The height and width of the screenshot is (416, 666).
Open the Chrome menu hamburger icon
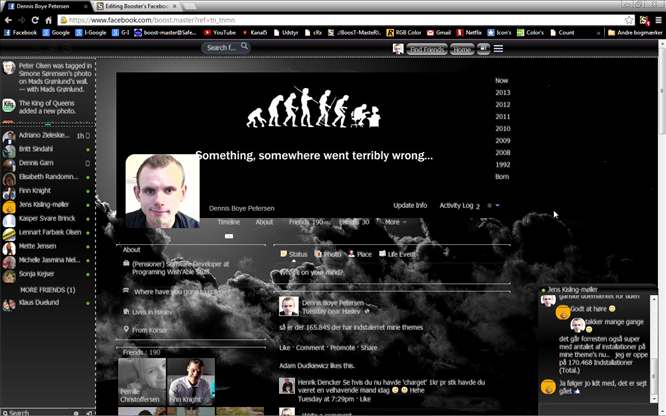point(658,20)
